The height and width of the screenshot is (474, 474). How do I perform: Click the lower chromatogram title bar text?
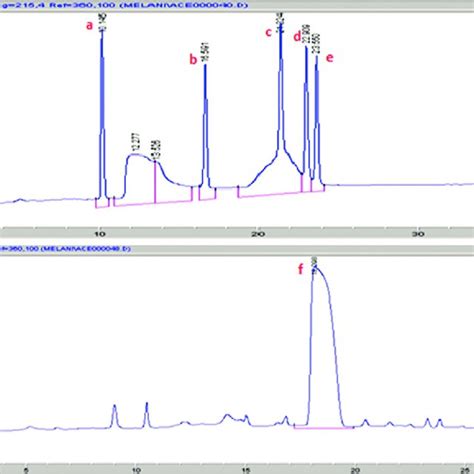(65, 249)
